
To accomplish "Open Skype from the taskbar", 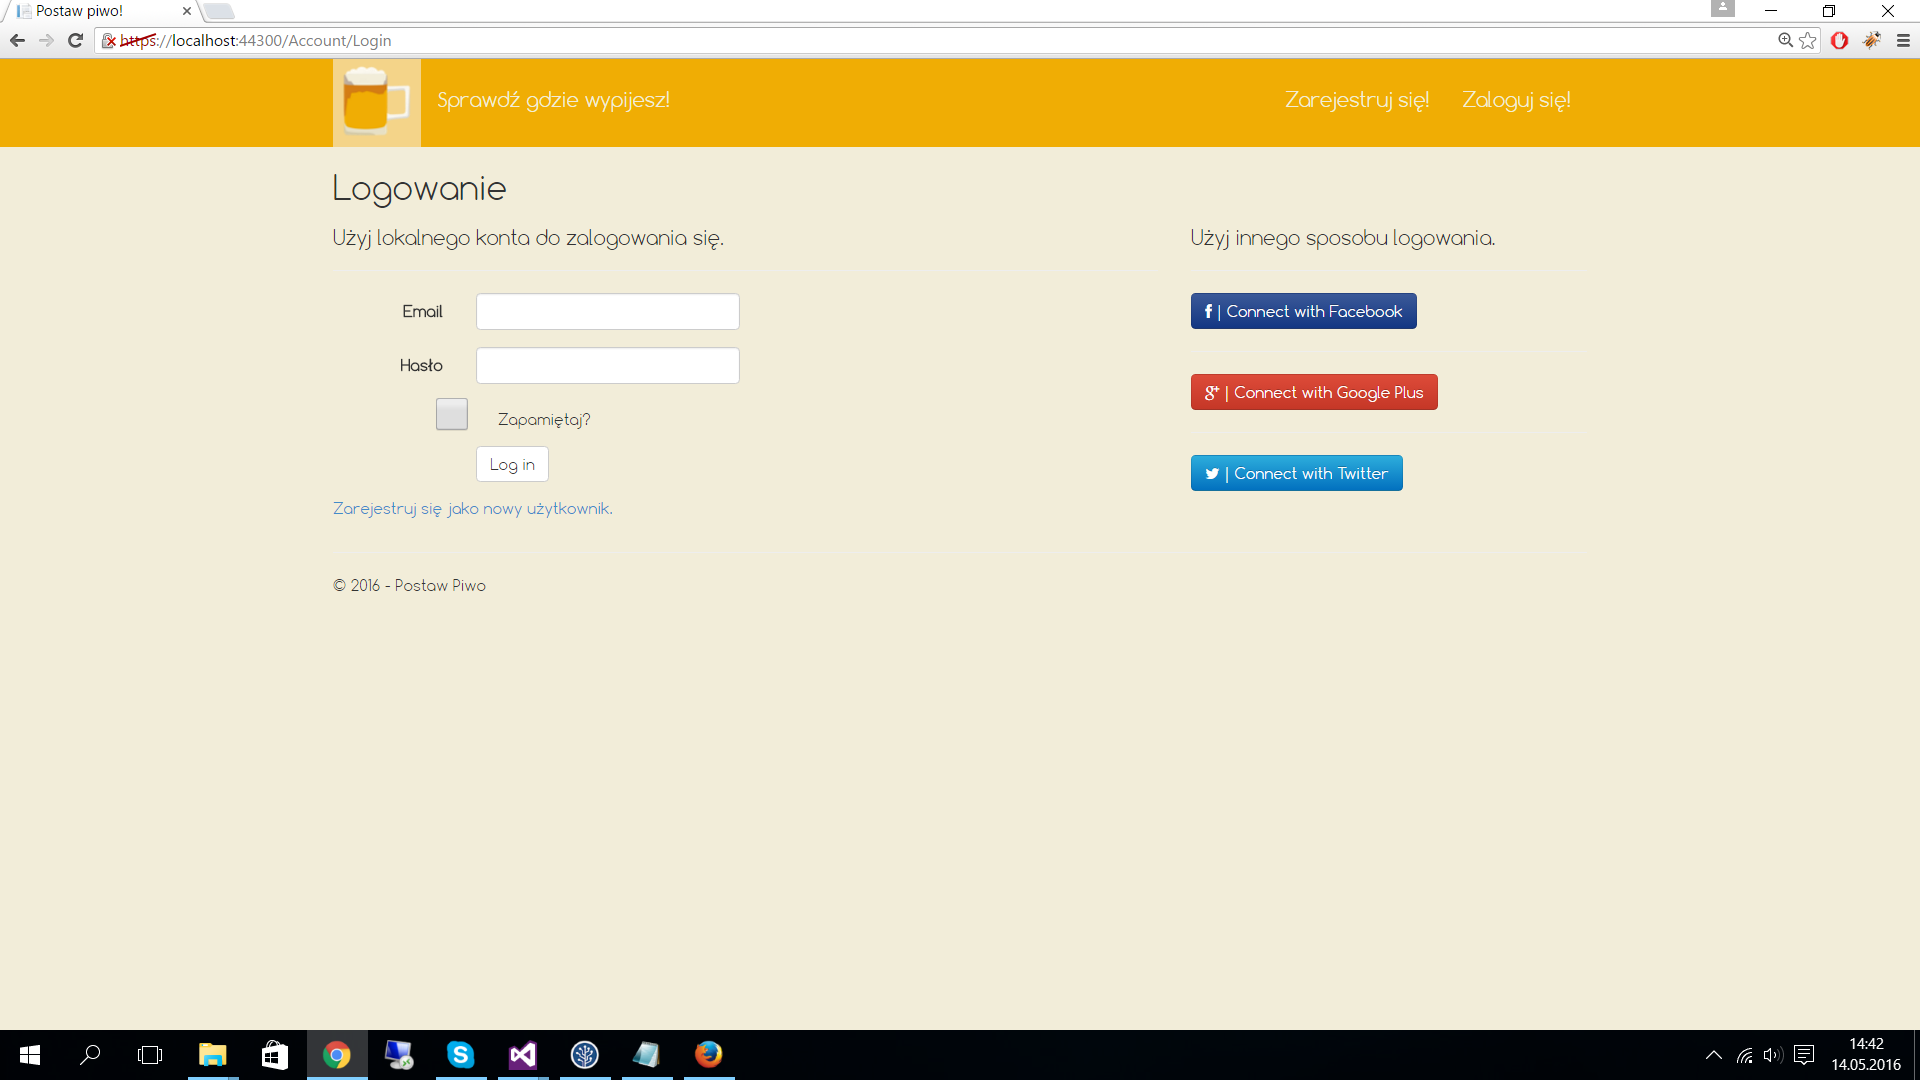I will click(460, 1055).
